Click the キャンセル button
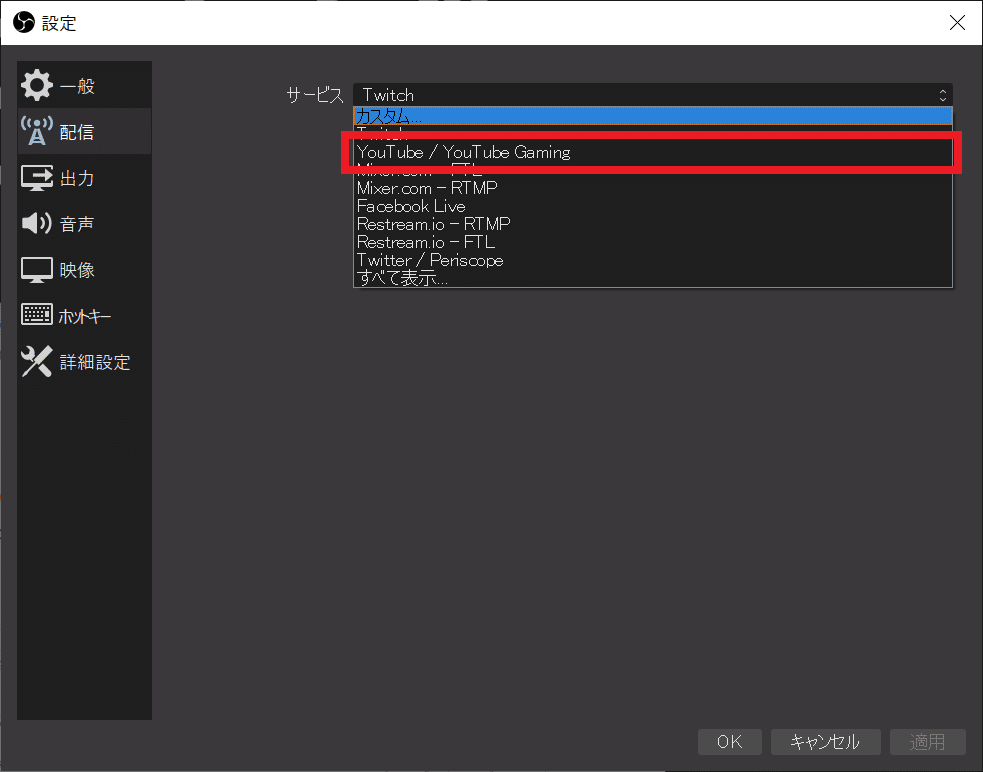The height and width of the screenshot is (772, 983). (825, 742)
